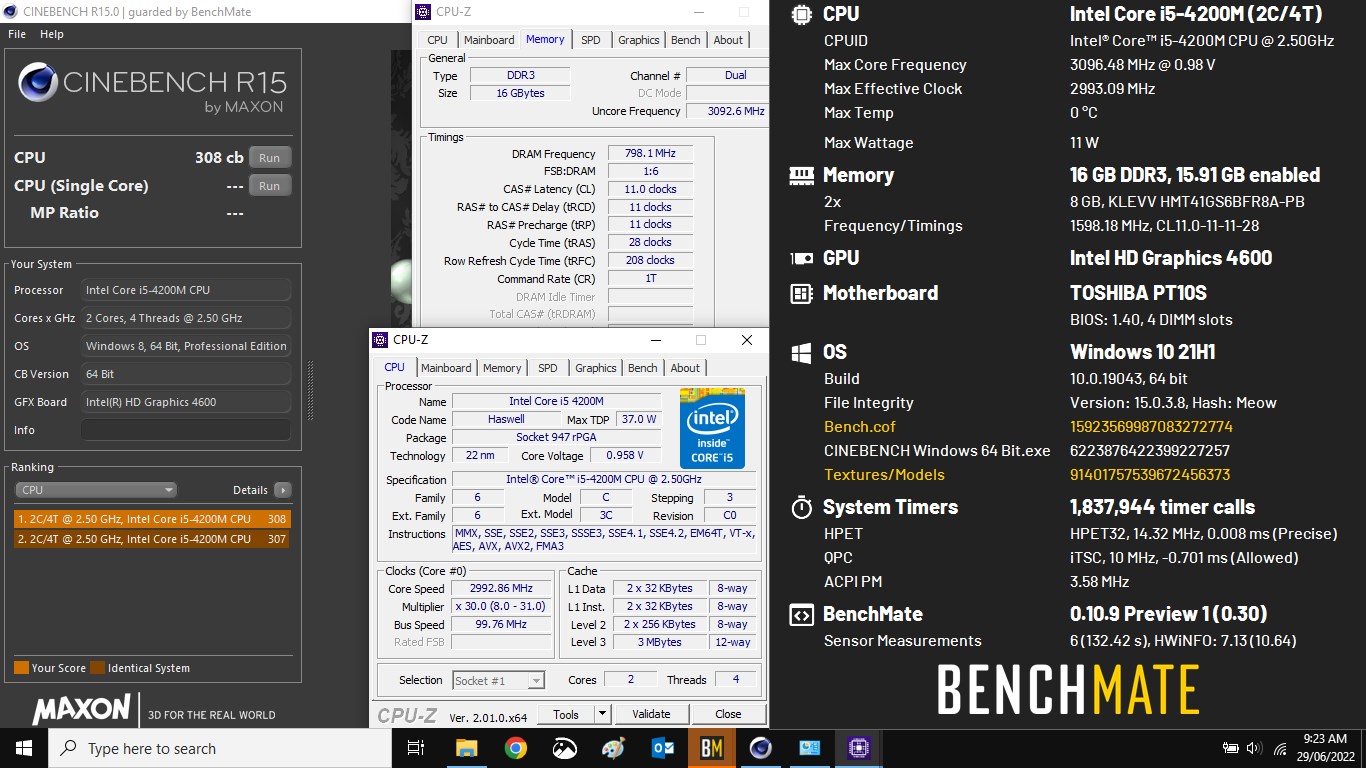Viewport: 1366px width, 768px height.
Task: Click the Validate button in CPU-Z
Action: 651,714
